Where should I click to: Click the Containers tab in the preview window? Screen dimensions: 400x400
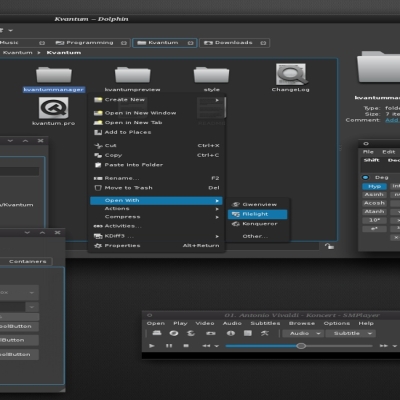27,261
